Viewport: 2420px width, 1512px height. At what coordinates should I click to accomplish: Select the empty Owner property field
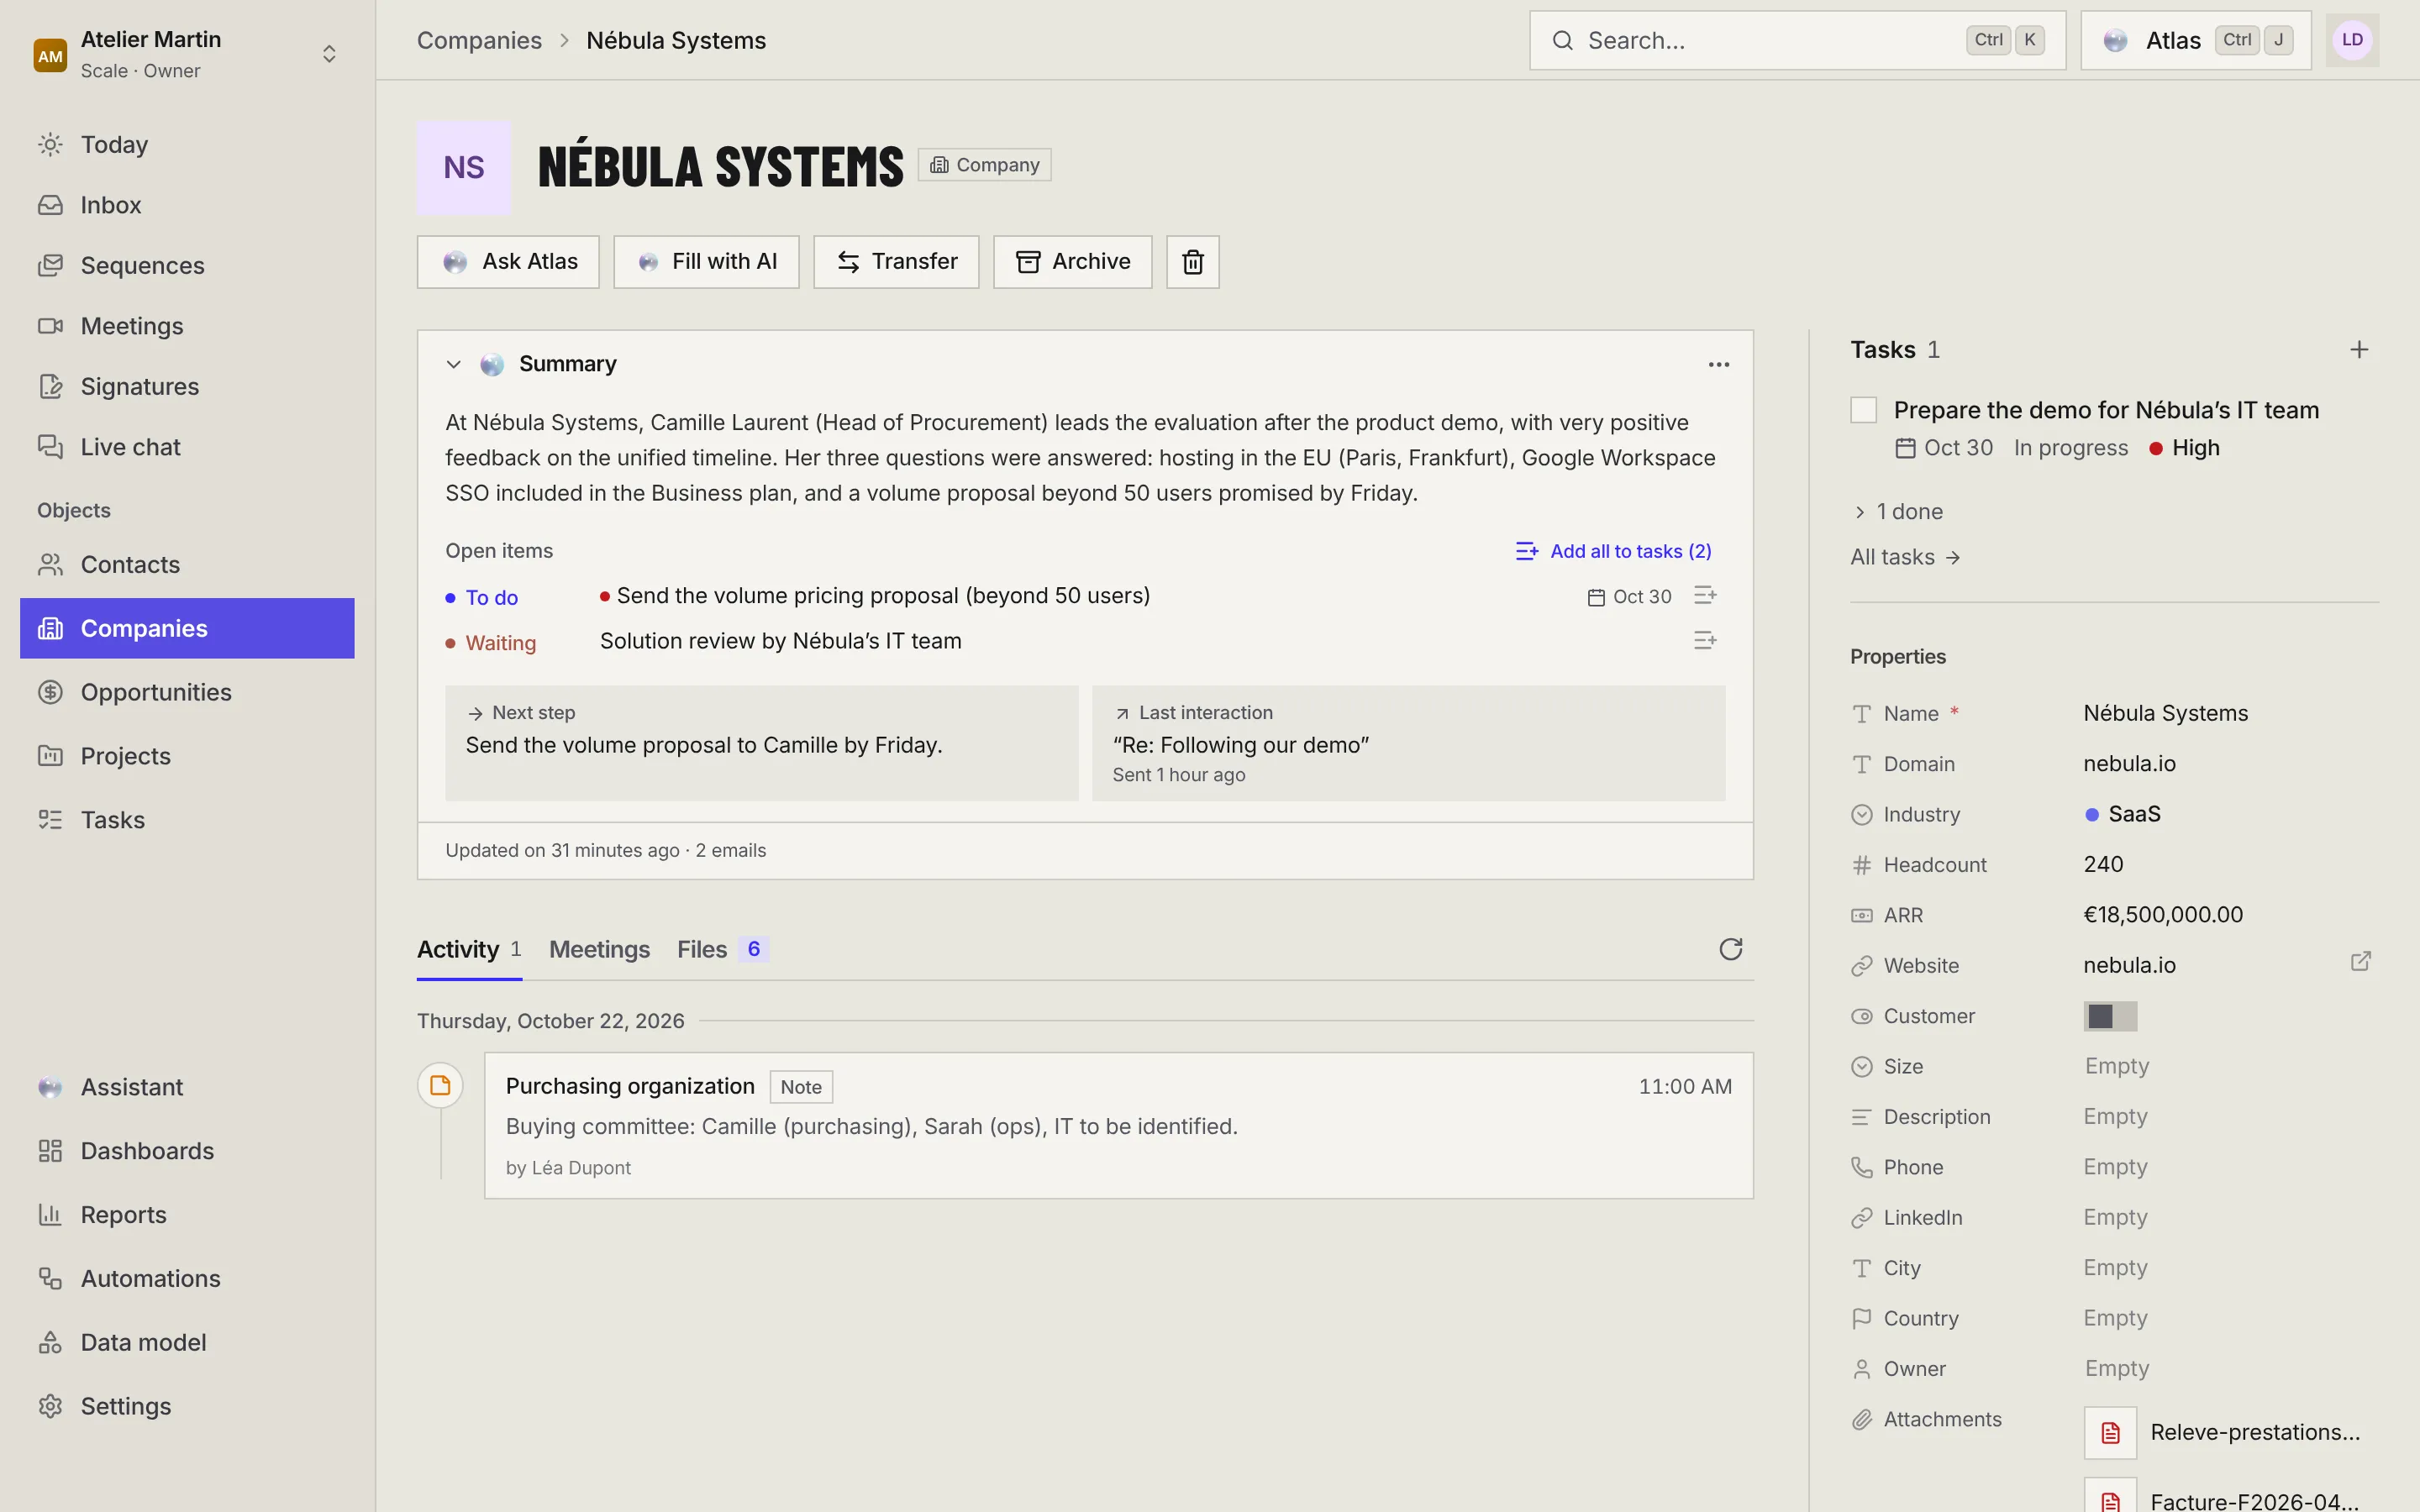point(2116,1368)
